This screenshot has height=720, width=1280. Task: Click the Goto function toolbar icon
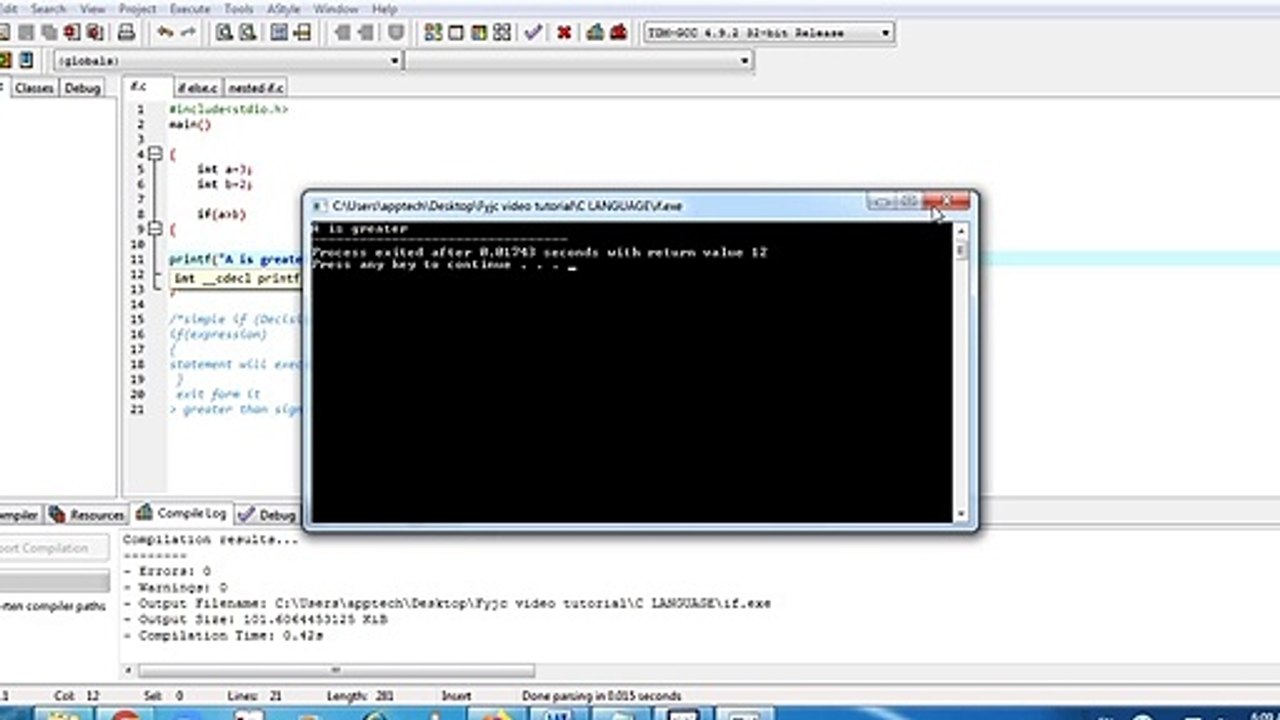[x=279, y=33]
